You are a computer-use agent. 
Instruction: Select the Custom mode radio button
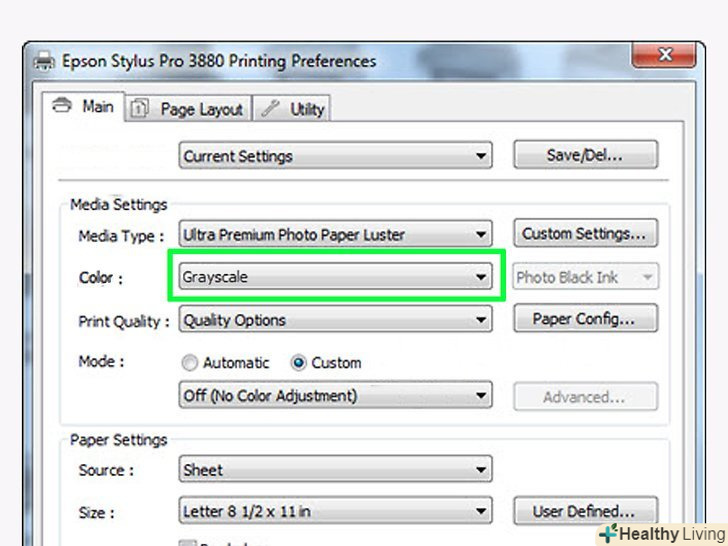coord(298,363)
